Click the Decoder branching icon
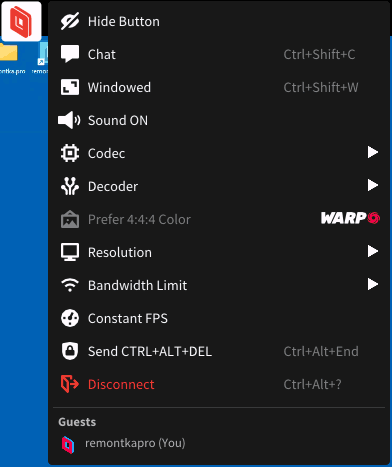 click(x=70, y=186)
